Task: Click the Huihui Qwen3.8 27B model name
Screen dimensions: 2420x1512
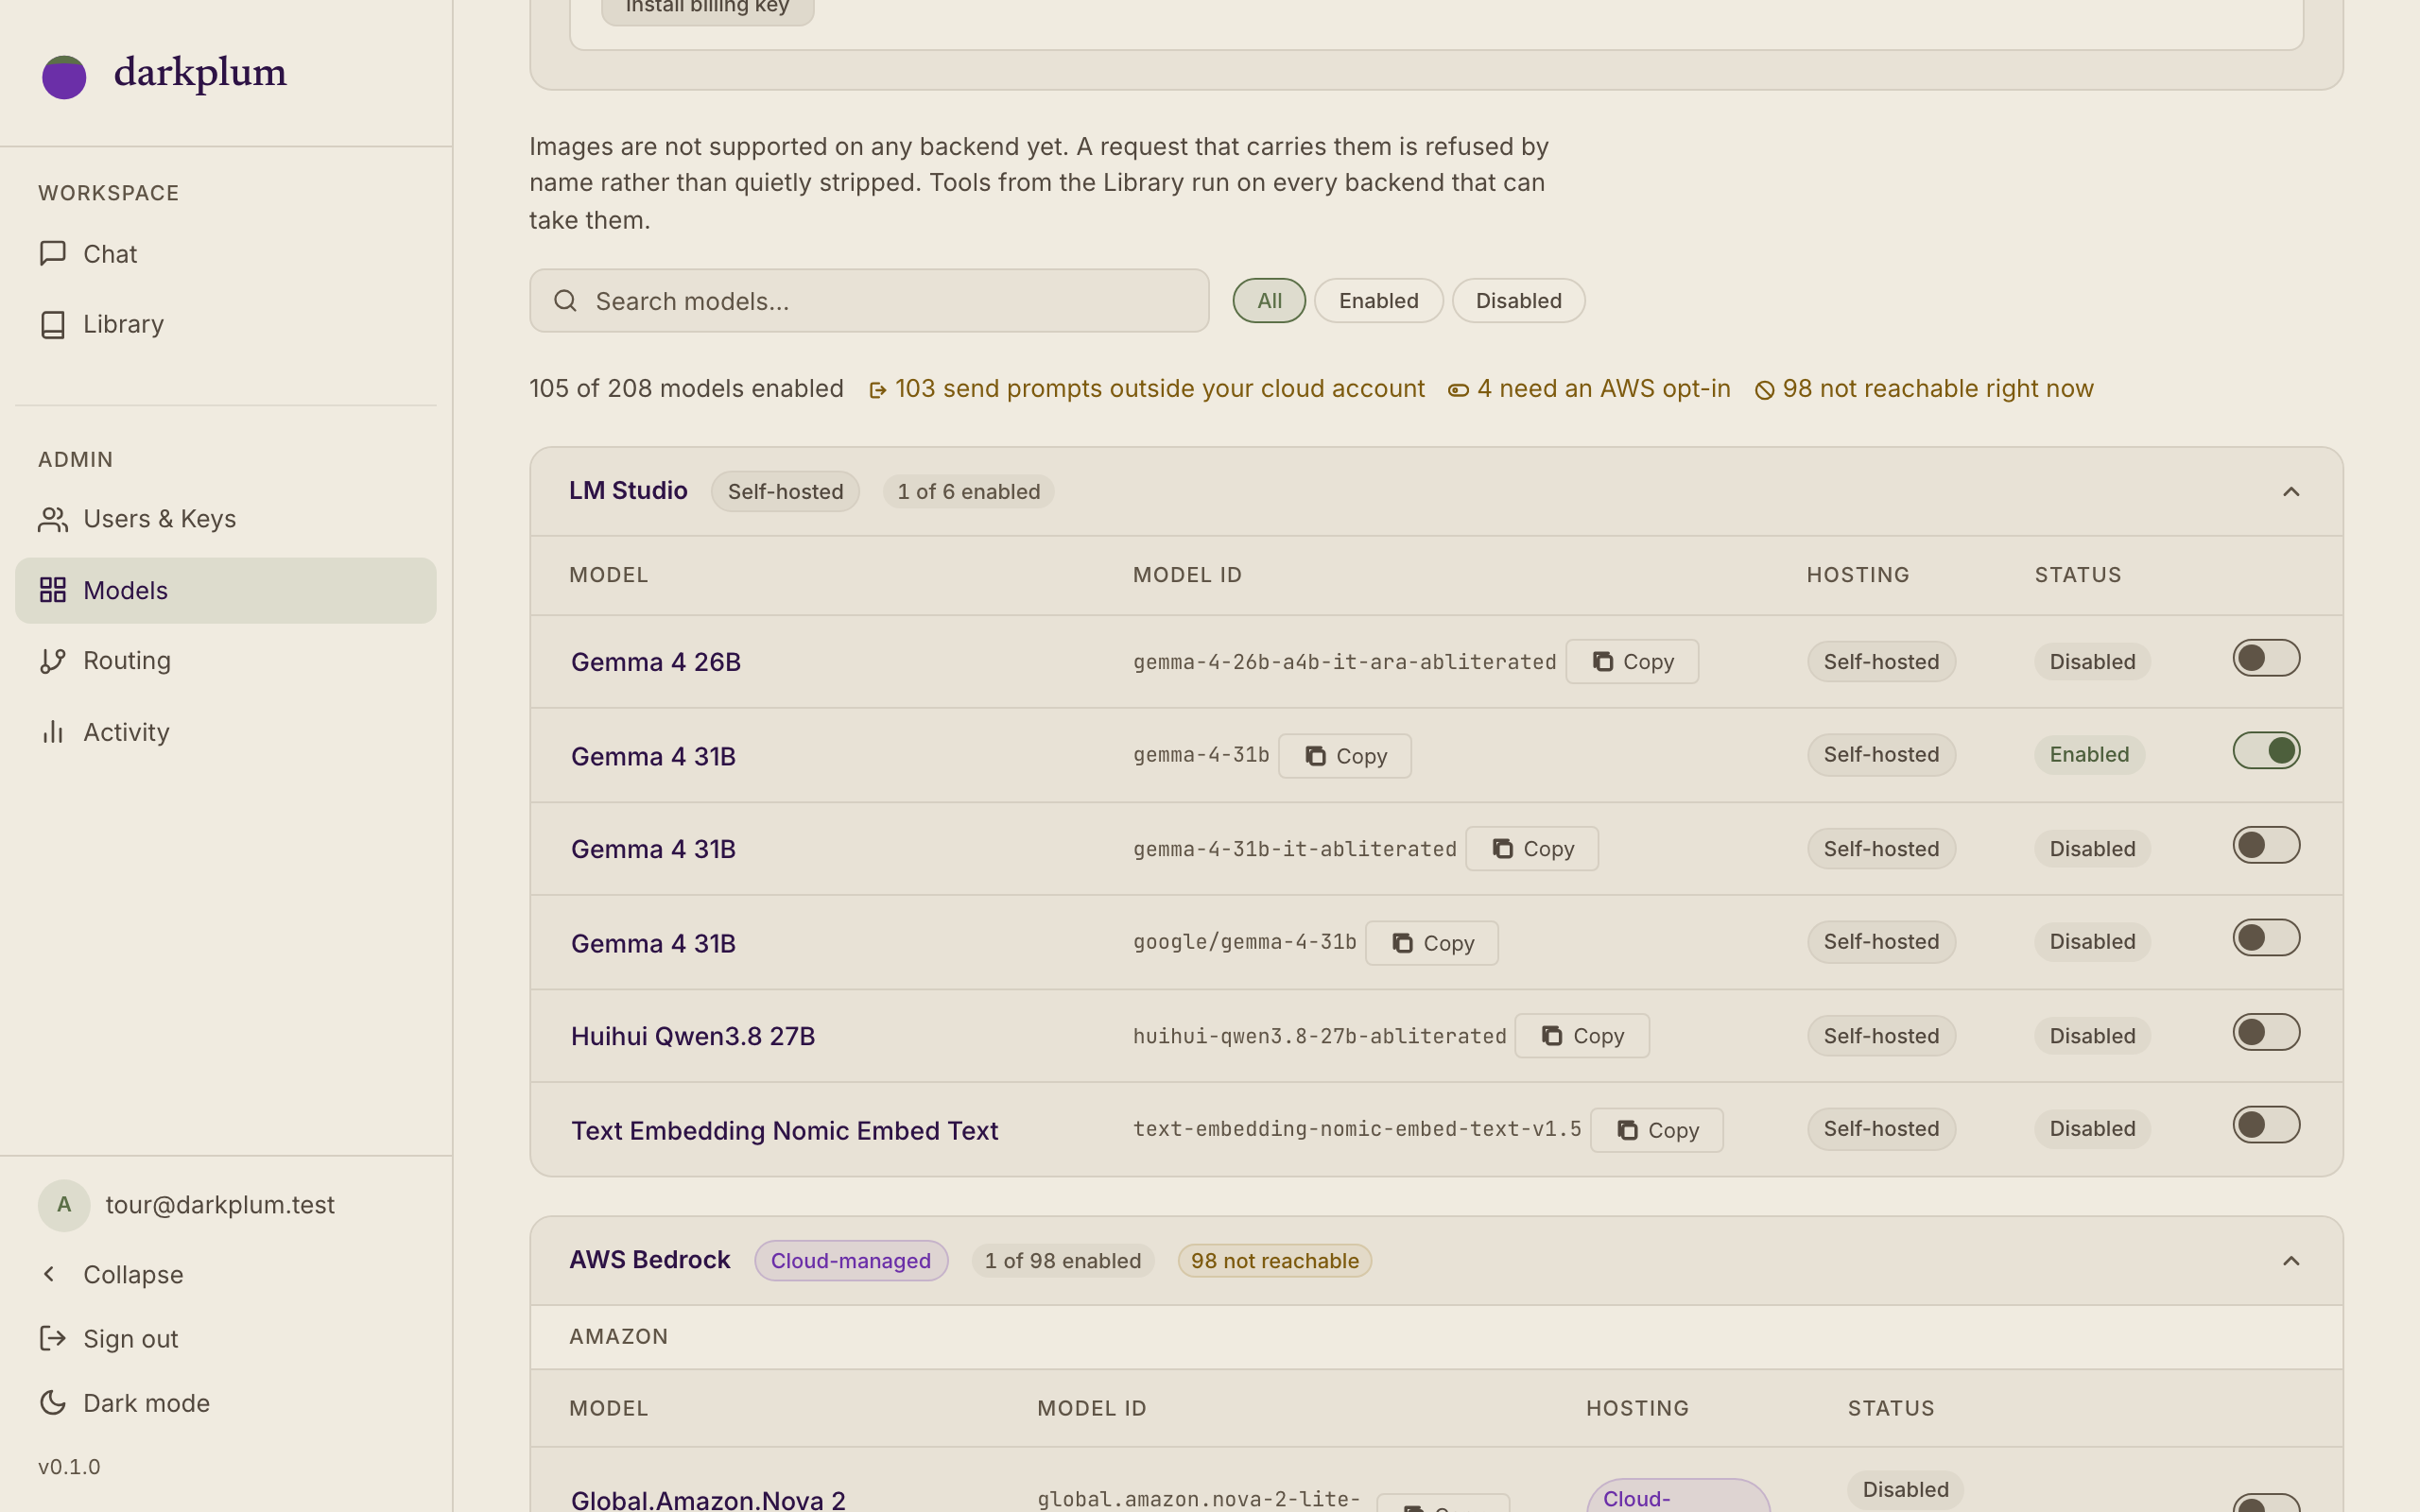Action: (x=693, y=1036)
